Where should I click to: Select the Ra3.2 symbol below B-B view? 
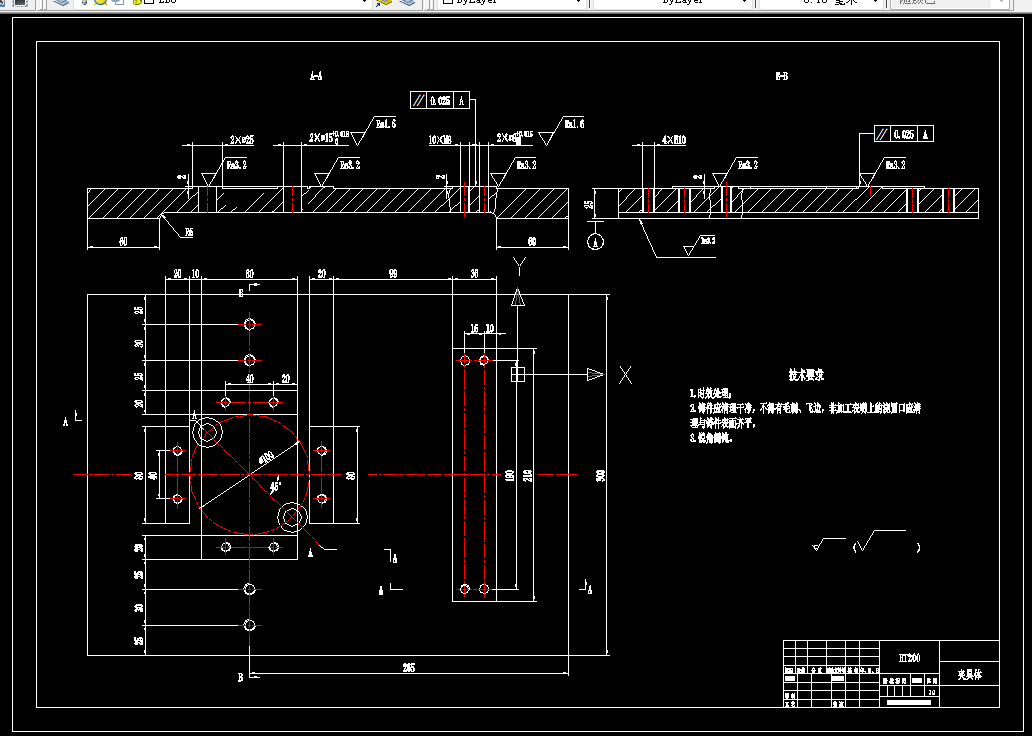[x=700, y=245]
